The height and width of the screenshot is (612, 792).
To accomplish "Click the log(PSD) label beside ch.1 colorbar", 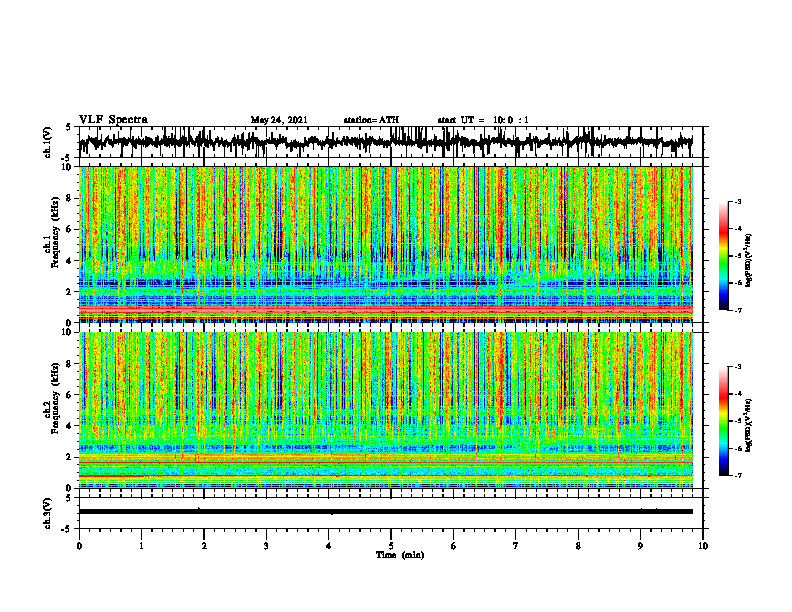I will [x=749, y=261].
